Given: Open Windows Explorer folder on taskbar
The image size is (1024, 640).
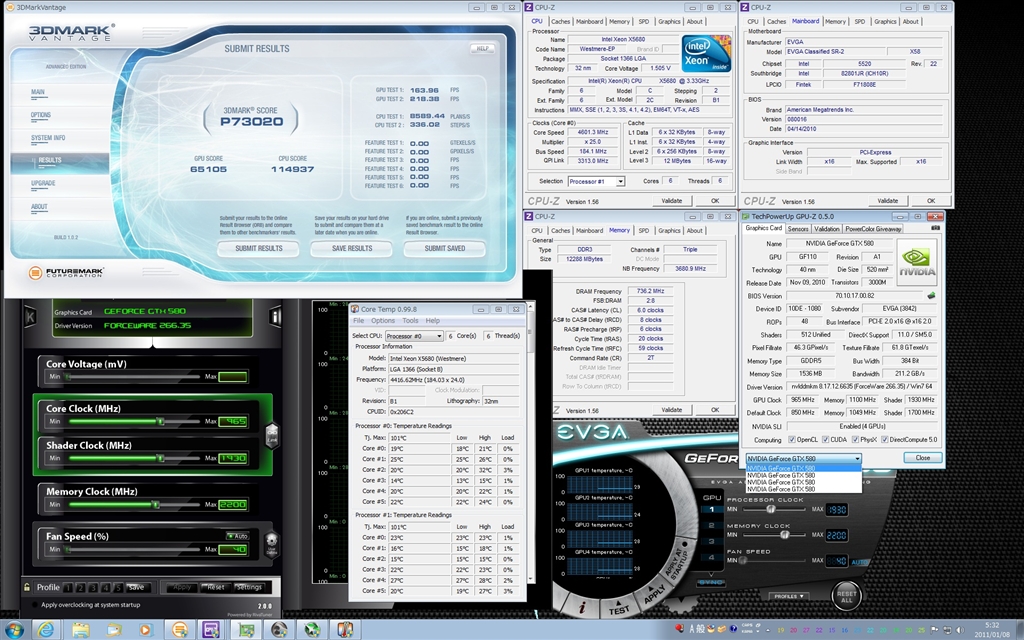Looking at the screenshot, I should [80, 630].
